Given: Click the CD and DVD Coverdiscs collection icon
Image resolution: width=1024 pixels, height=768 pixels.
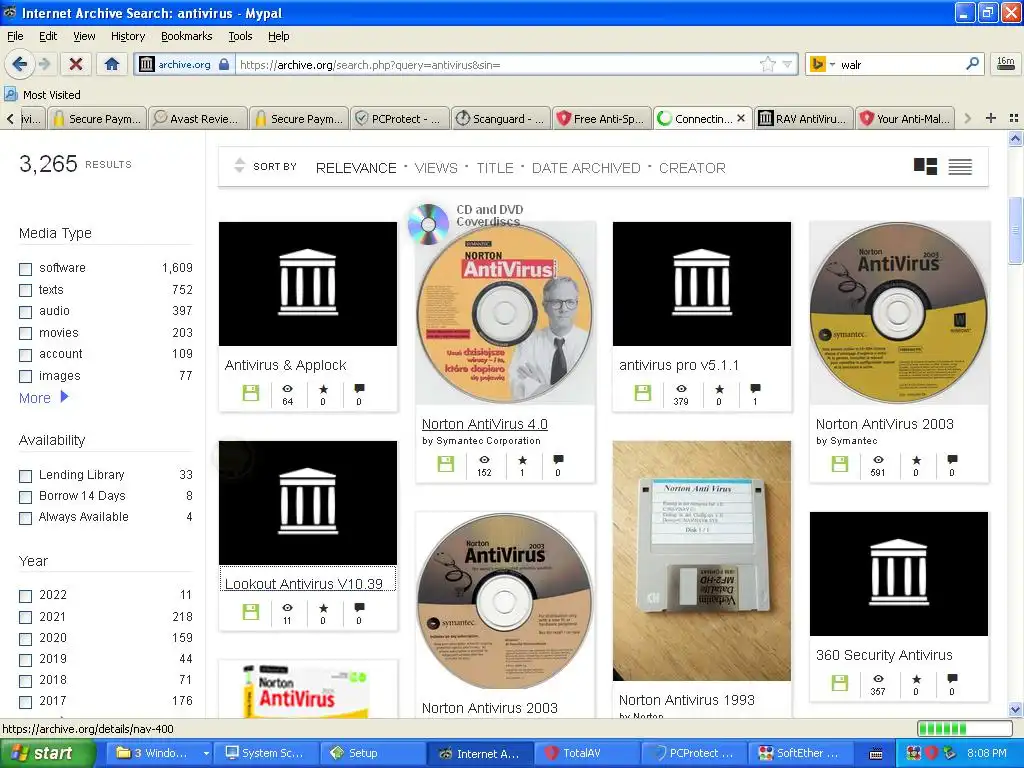Looking at the screenshot, I should [428, 224].
